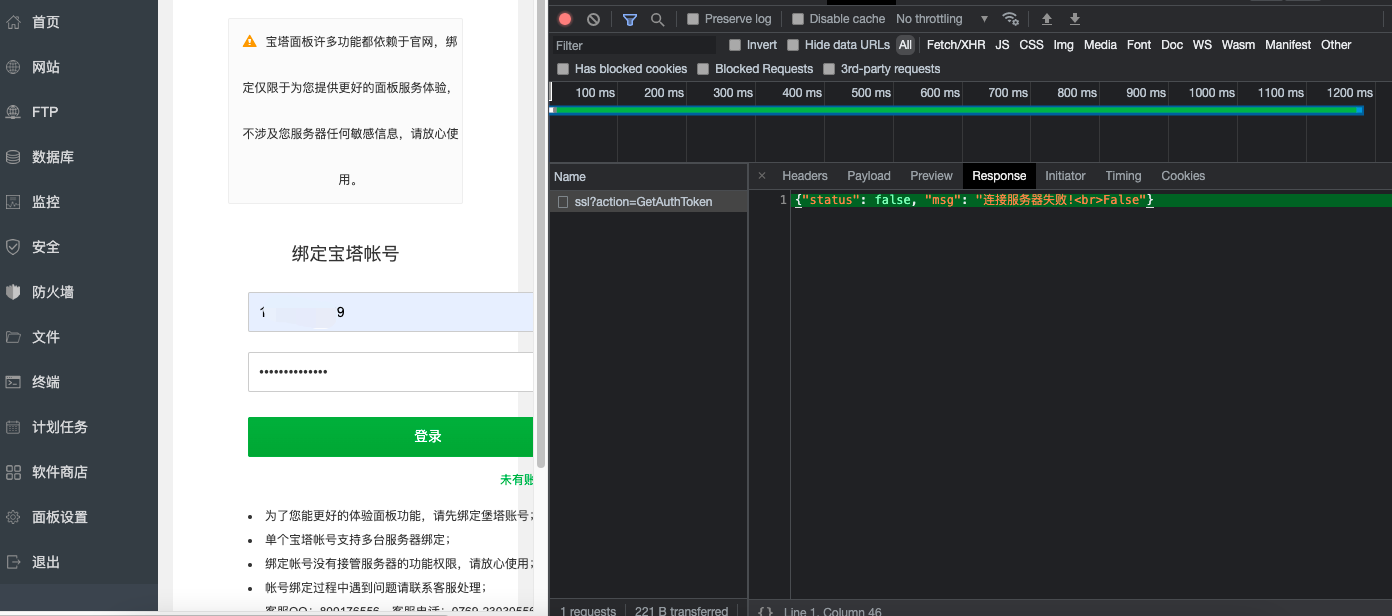Open the 网站 globe icon in sidebar

[14, 67]
